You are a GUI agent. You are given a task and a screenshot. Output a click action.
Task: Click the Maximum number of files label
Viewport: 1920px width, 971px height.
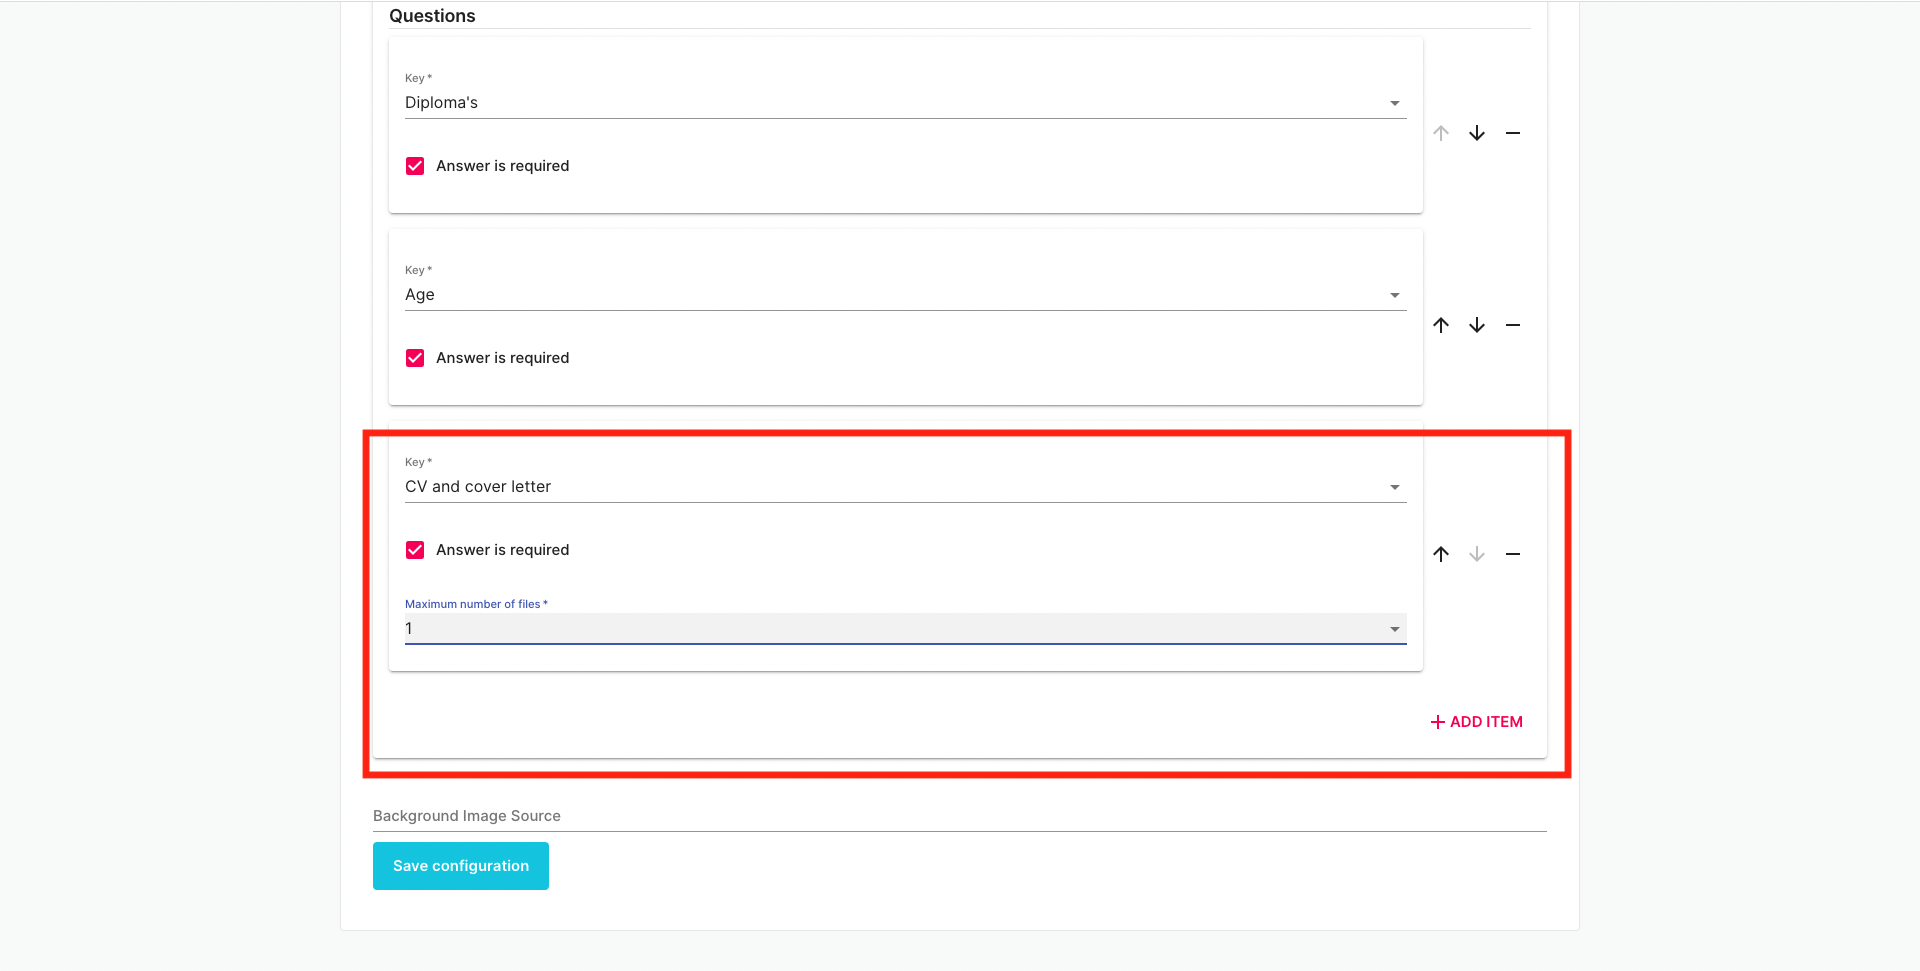coord(476,604)
